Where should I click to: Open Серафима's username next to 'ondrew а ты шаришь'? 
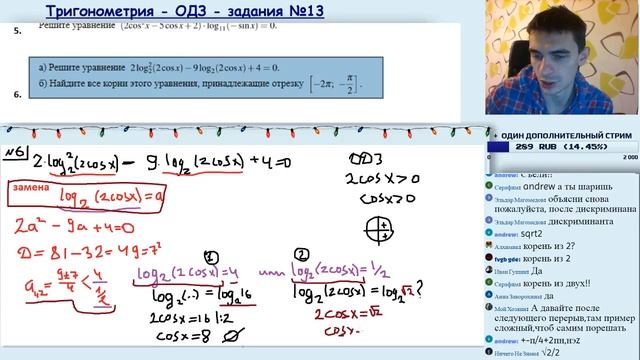[x=507, y=188]
